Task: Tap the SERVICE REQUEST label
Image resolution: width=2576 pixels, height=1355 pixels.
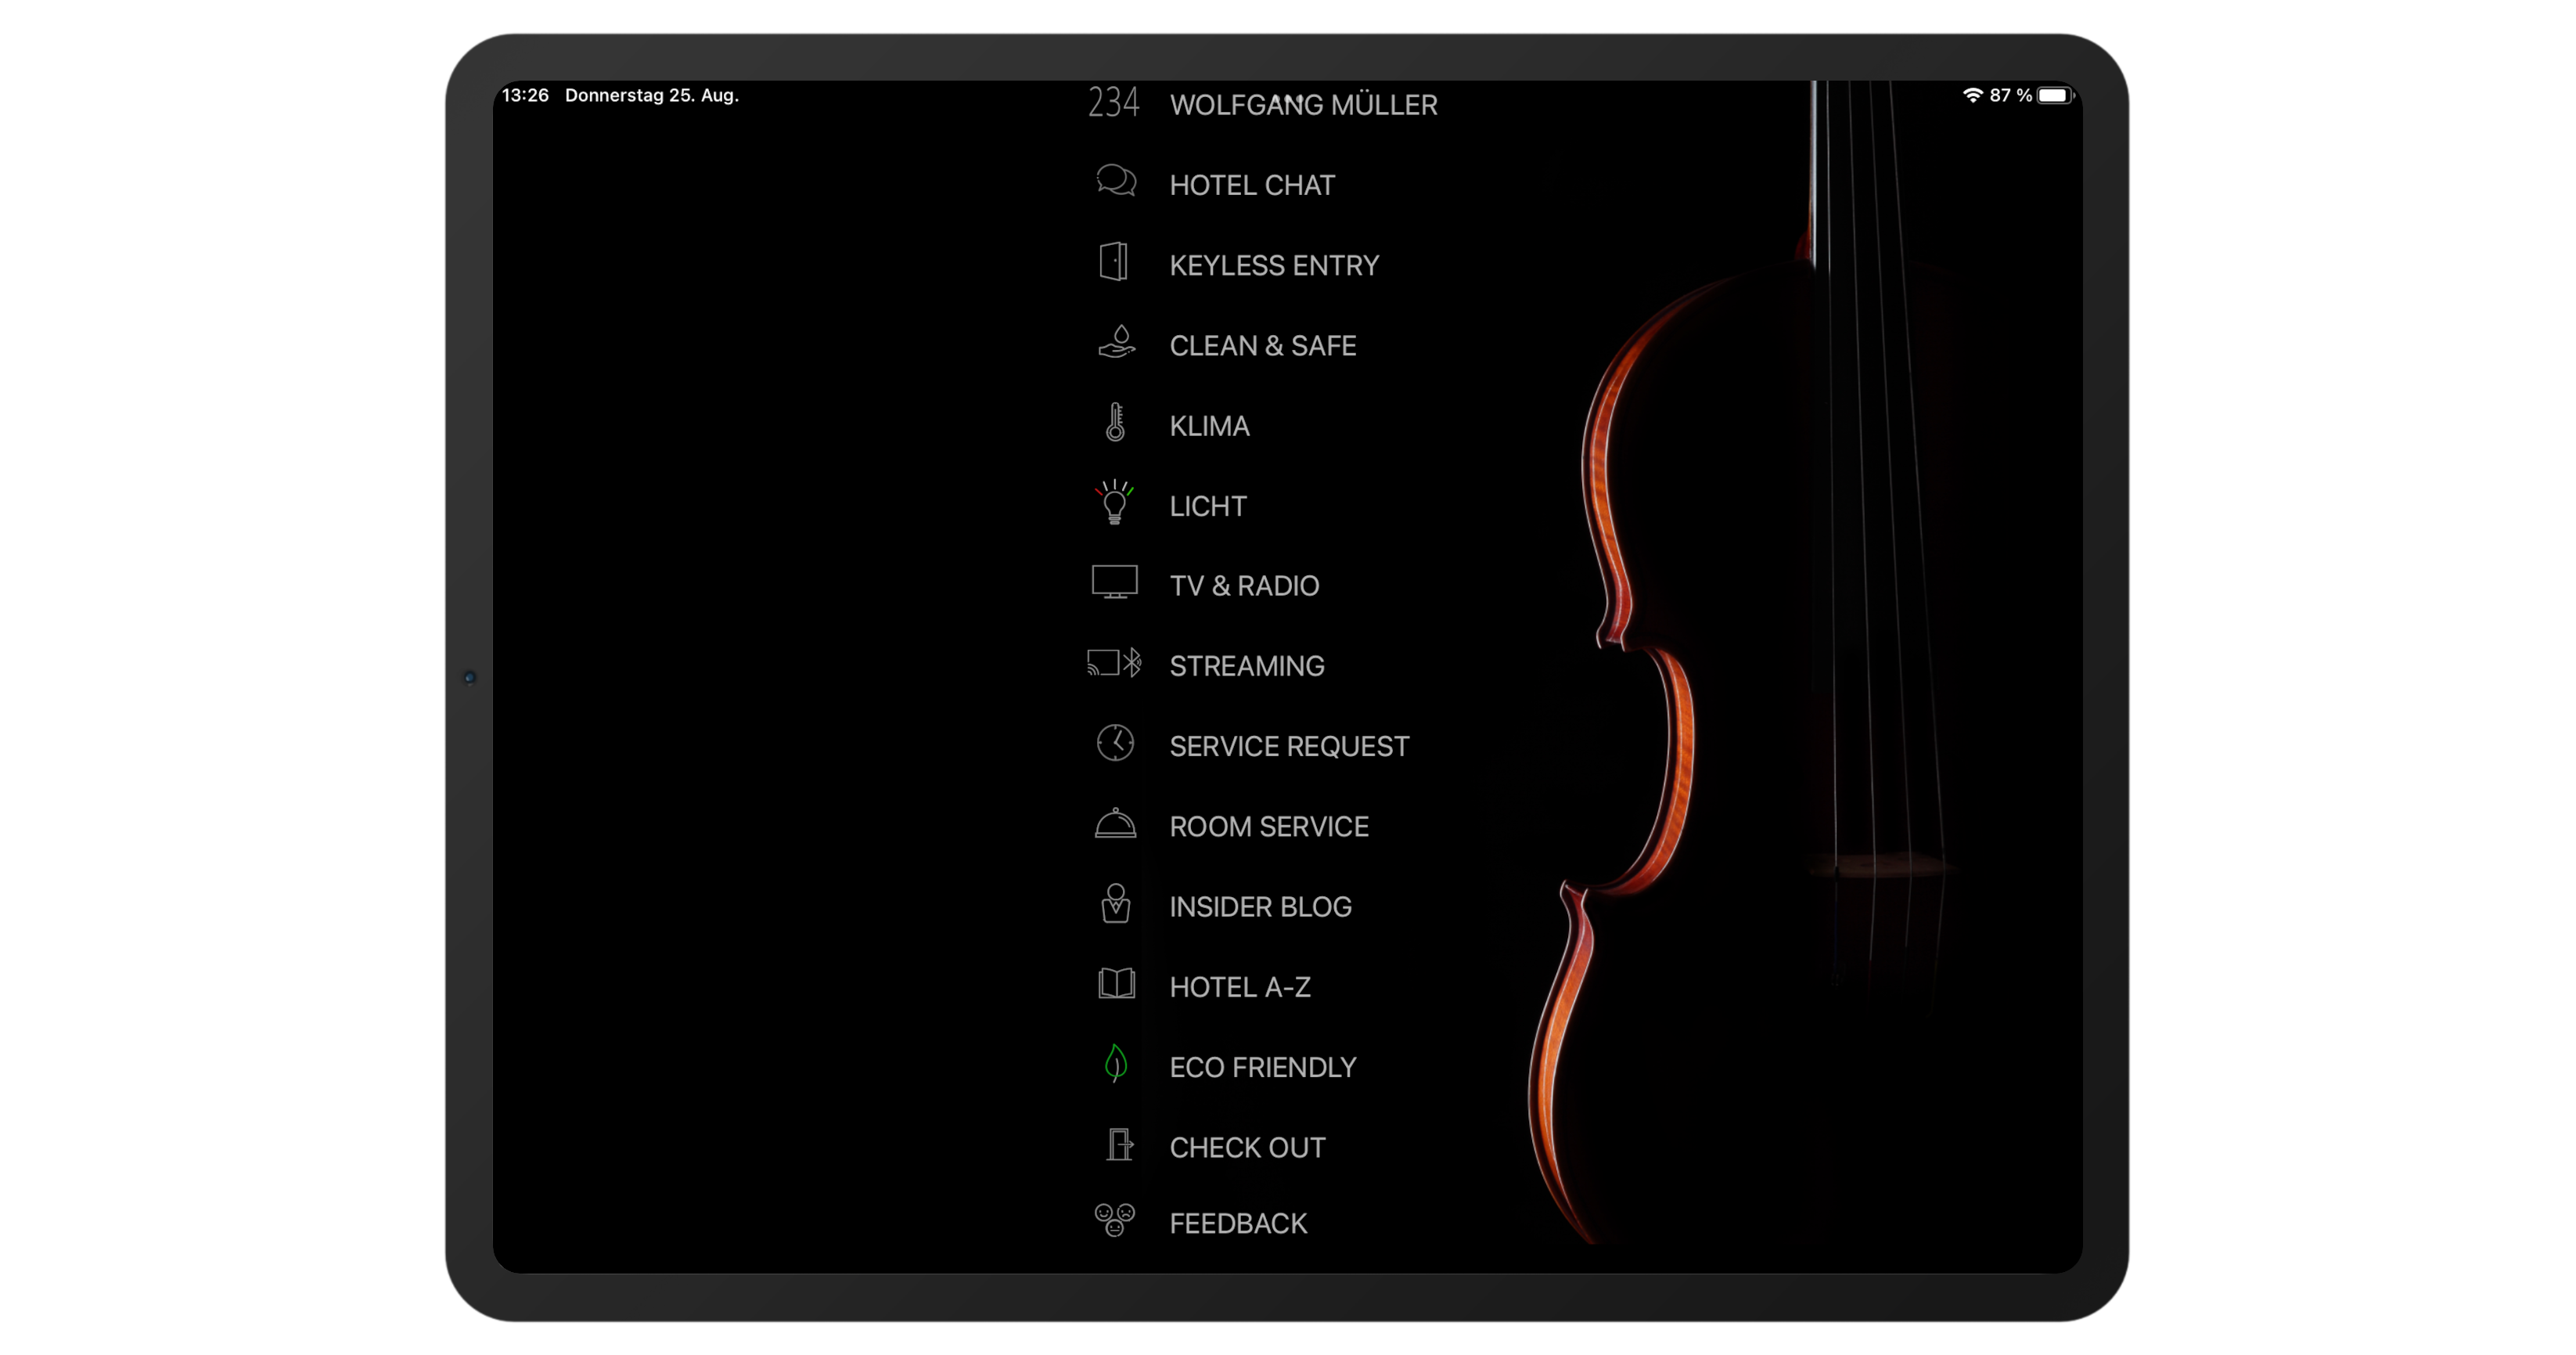Action: [x=1289, y=746]
